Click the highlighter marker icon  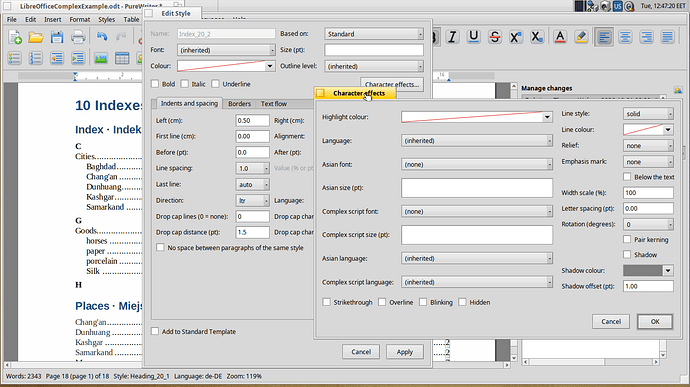(x=581, y=37)
